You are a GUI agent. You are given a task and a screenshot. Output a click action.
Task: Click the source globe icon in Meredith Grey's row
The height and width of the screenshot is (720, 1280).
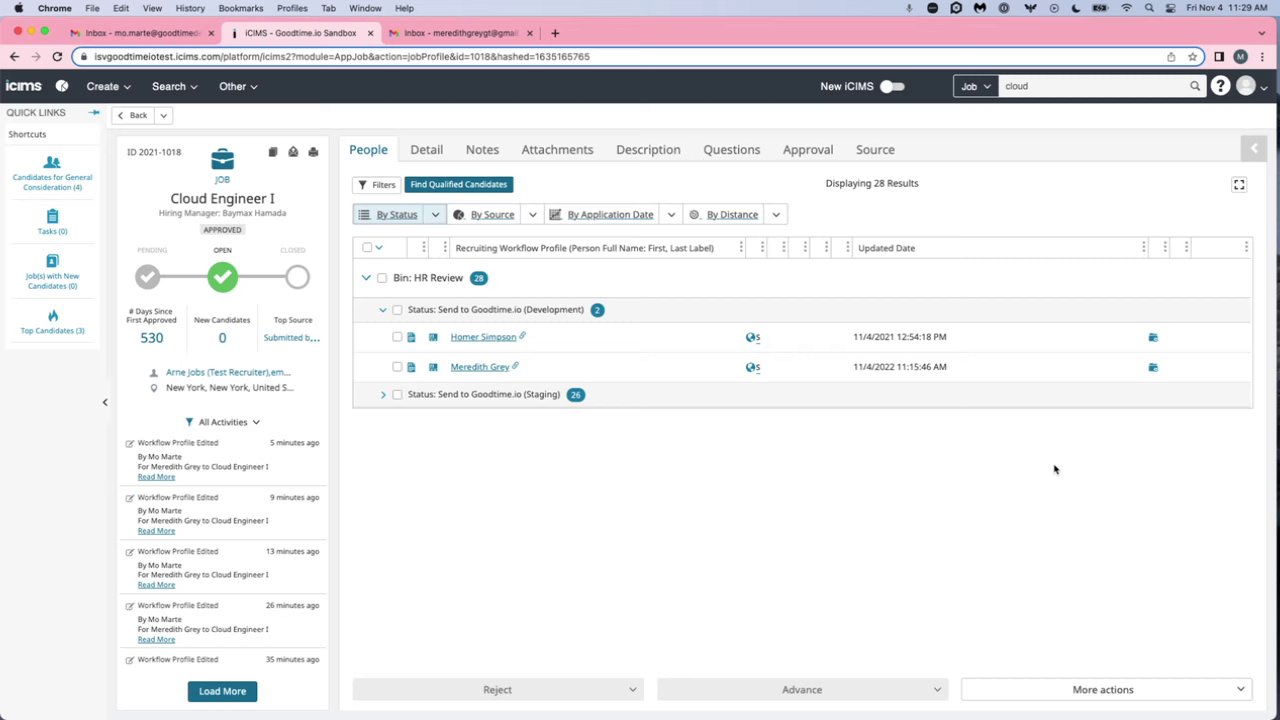click(x=753, y=367)
